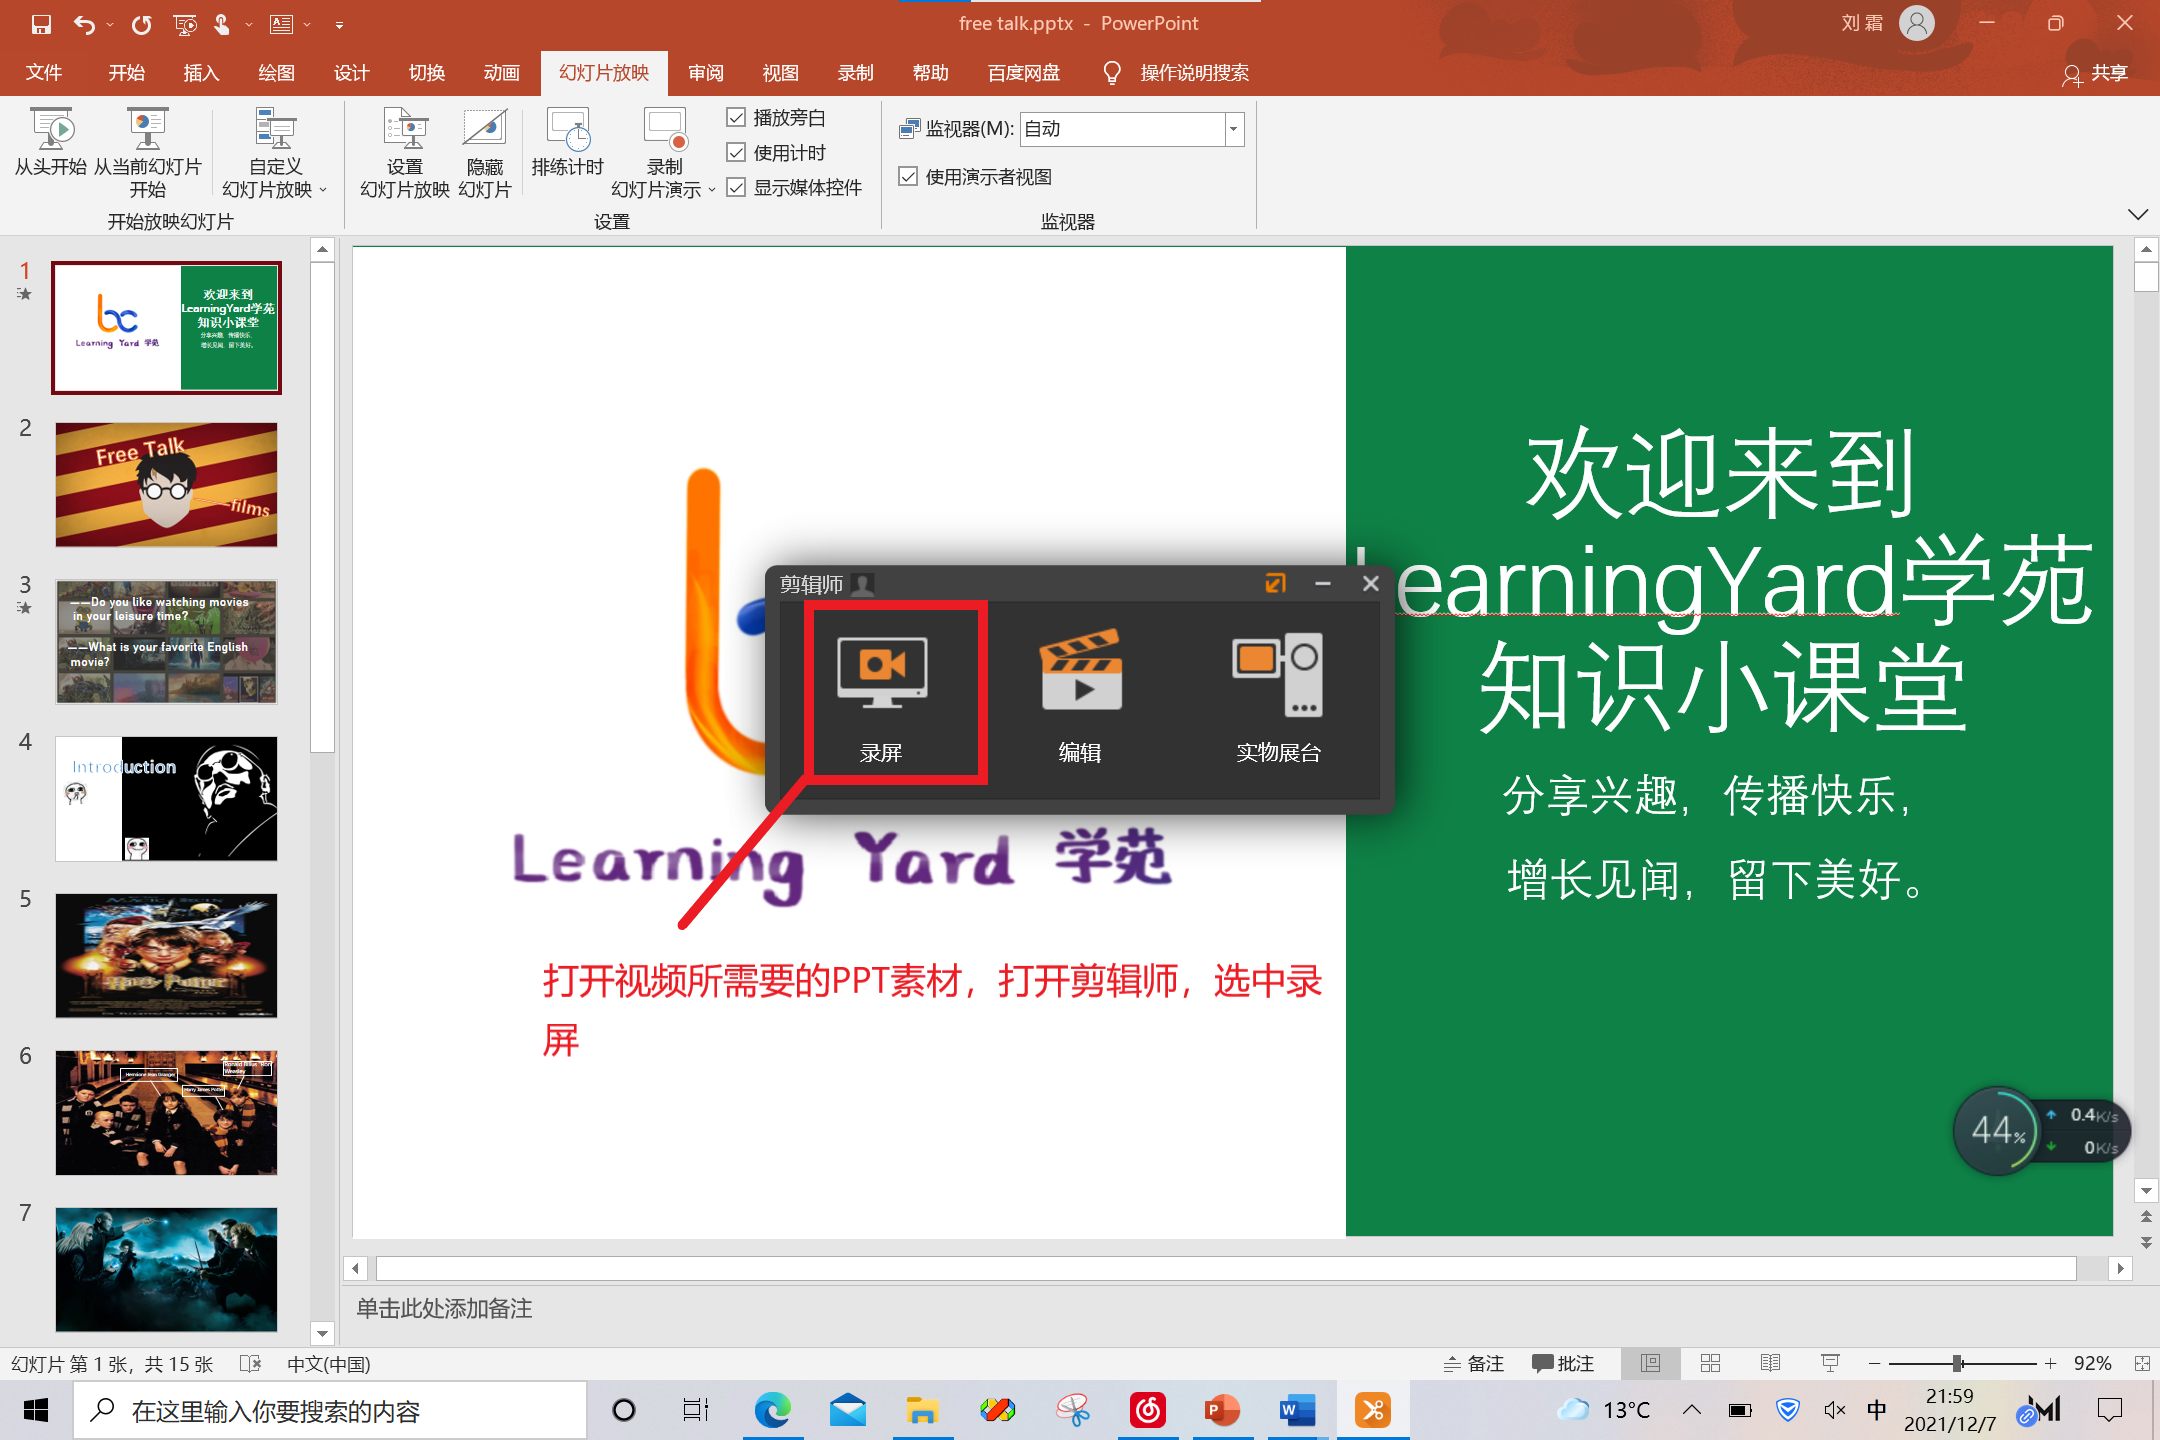This screenshot has height=1440, width=2160.
Task: Click the 从头开始 slideshow icon
Action: click(50, 131)
